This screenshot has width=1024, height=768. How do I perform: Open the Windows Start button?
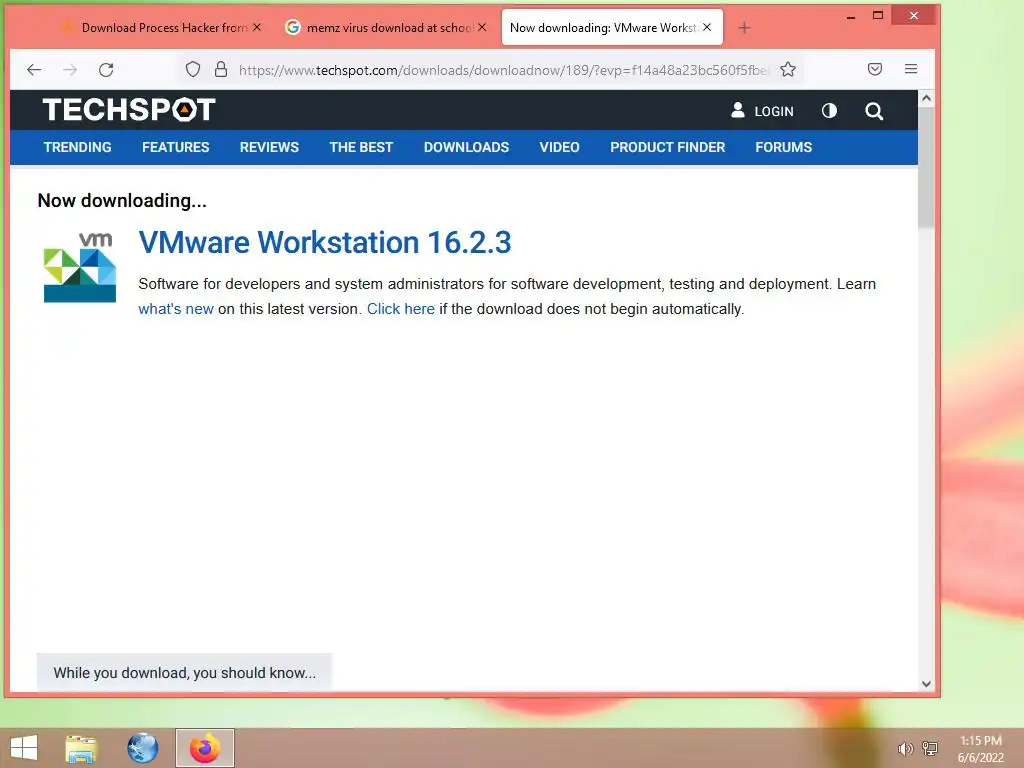pos(24,748)
